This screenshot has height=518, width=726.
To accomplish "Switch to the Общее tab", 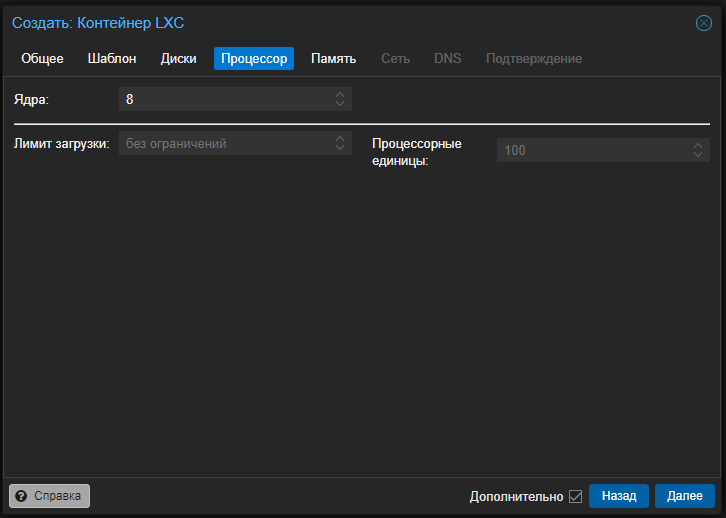I will pyautogui.click(x=42, y=58).
